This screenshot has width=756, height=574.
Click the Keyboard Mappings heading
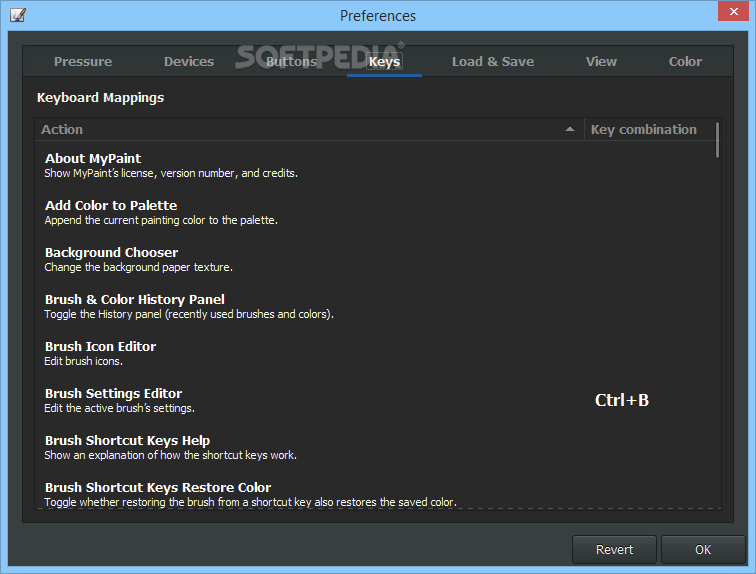pyautogui.click(x=100, y=98)
